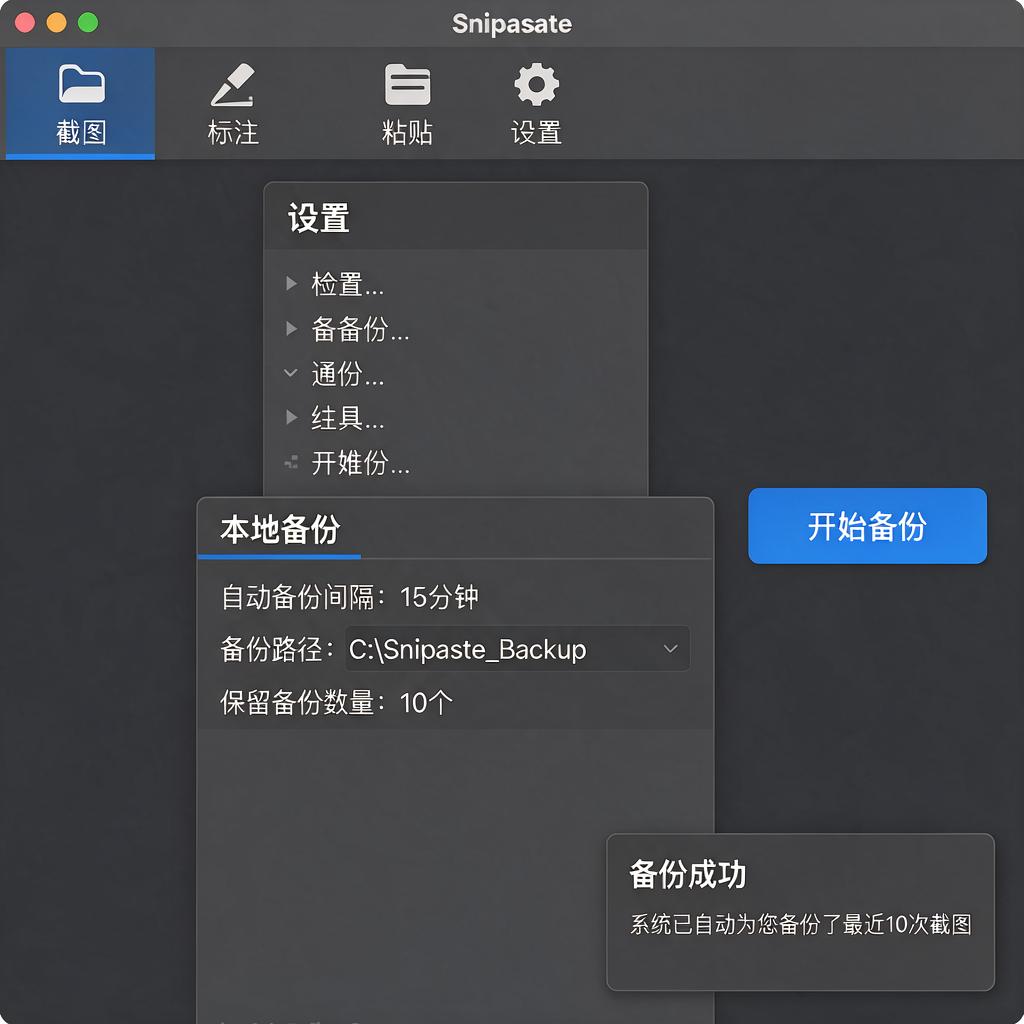This screenshot has width=1024, height=1024.
Task: Click the 开始备份 button
Action: 867,526
